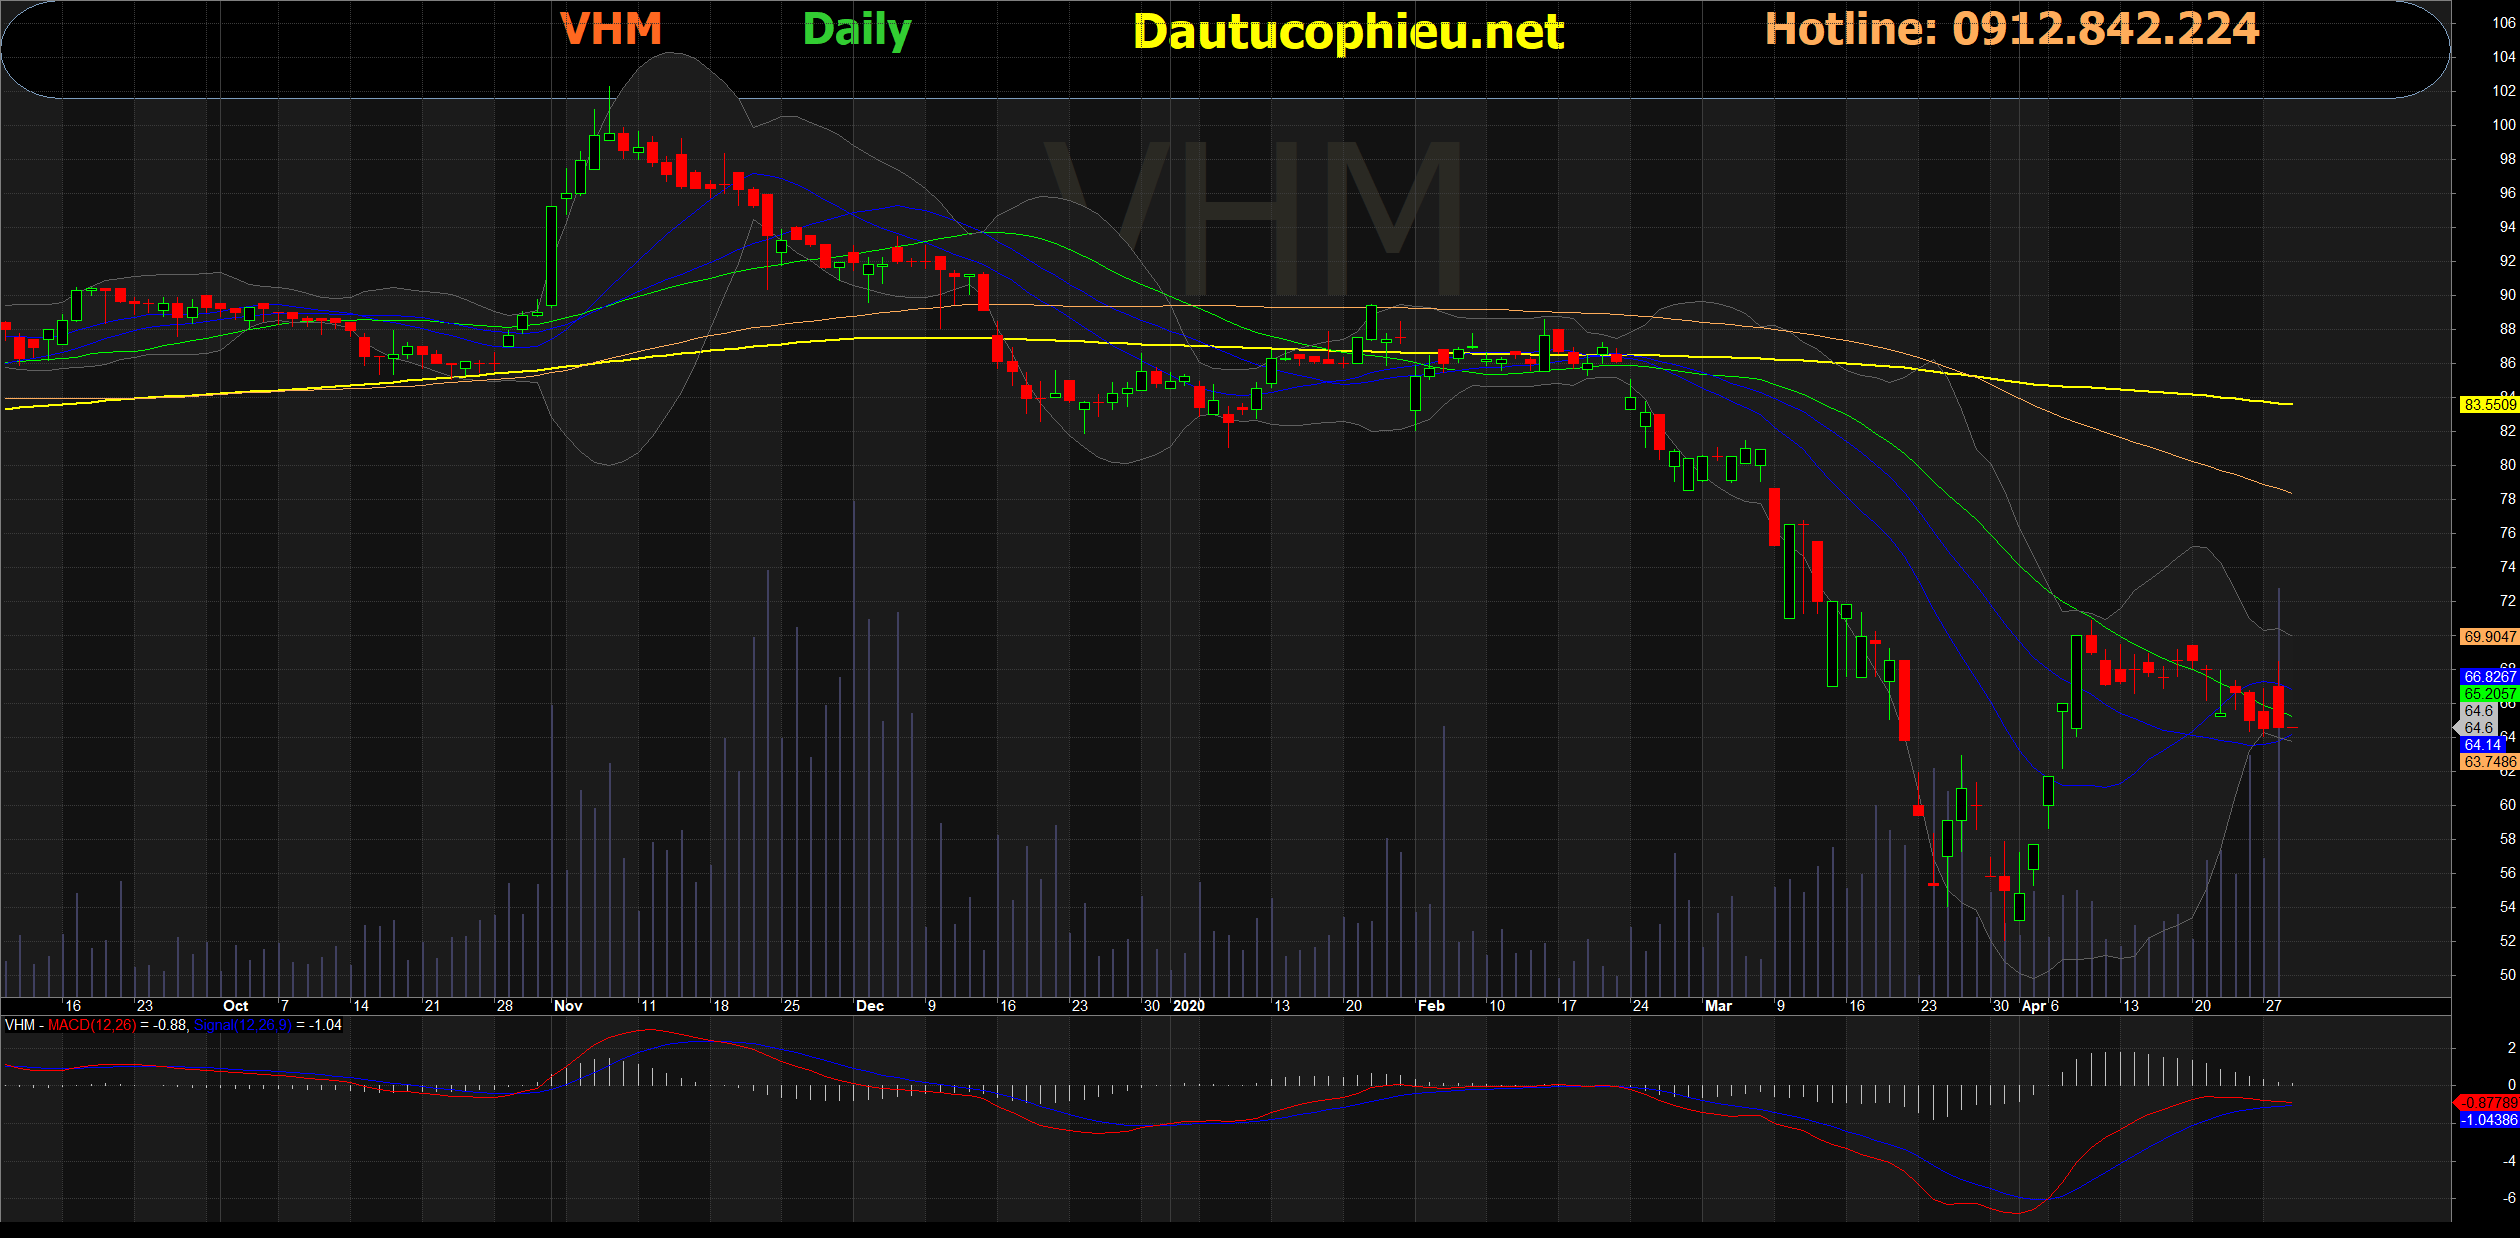Click the Feb label on date axis
The height and width of the screenshot is (1238, 2520).
tap(1431, 1006)
